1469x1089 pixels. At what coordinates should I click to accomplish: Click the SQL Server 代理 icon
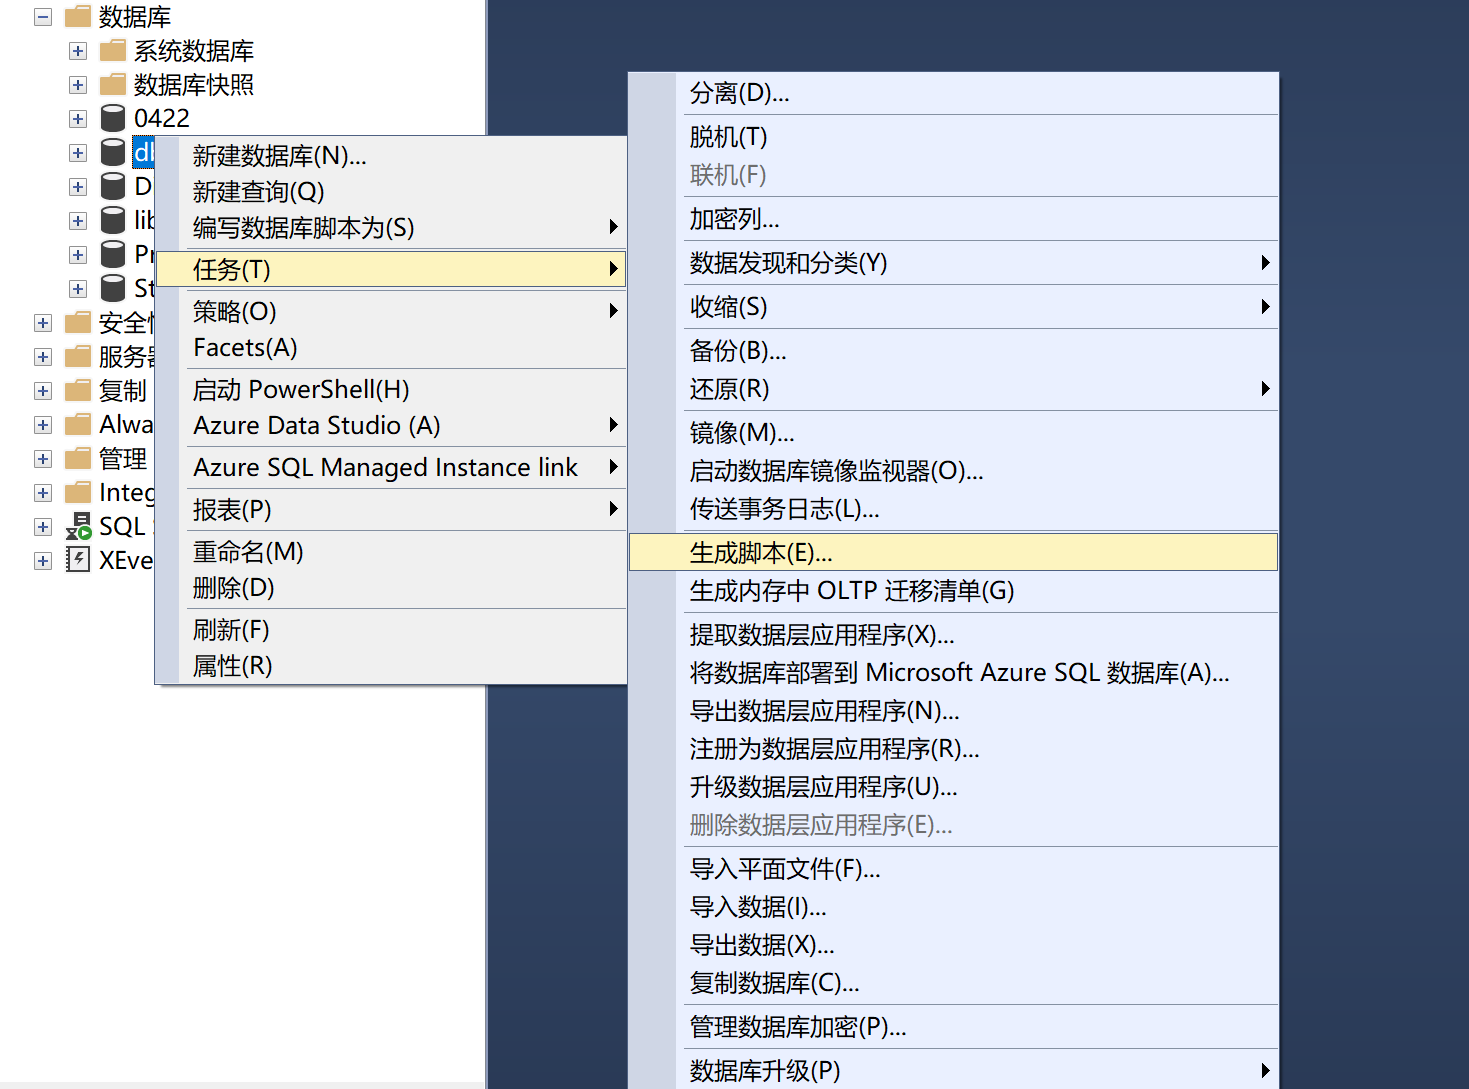coord(78,526)
